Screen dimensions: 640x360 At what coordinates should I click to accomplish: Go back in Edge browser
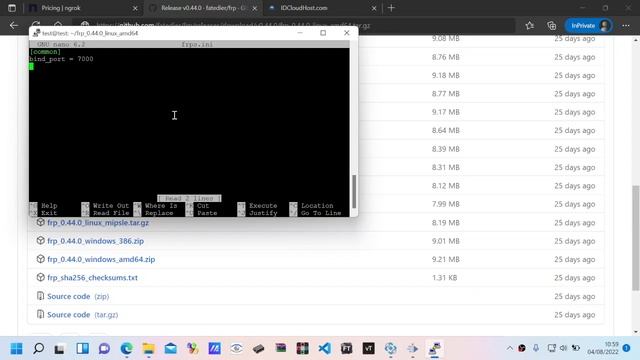14,25
